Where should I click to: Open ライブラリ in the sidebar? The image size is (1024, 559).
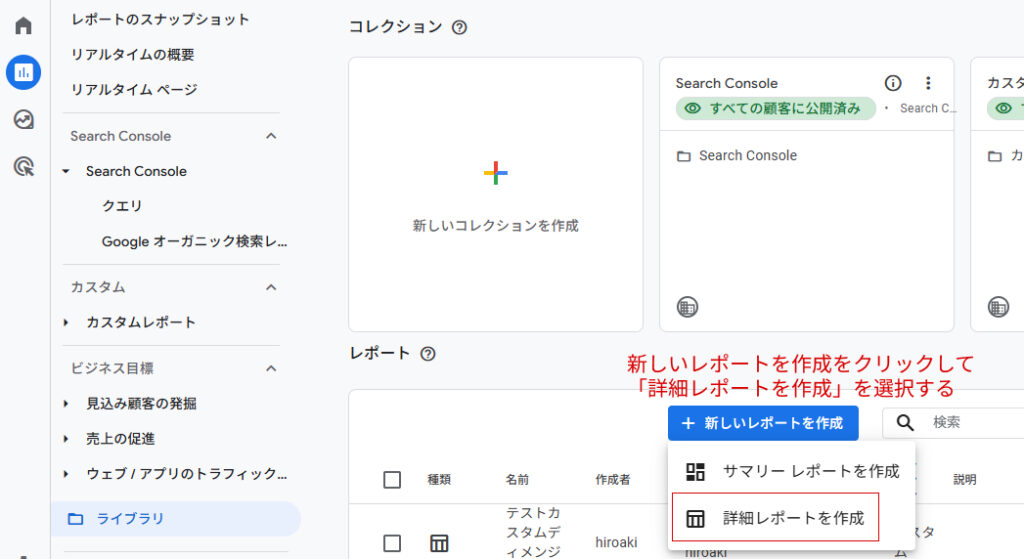(130, 519)
